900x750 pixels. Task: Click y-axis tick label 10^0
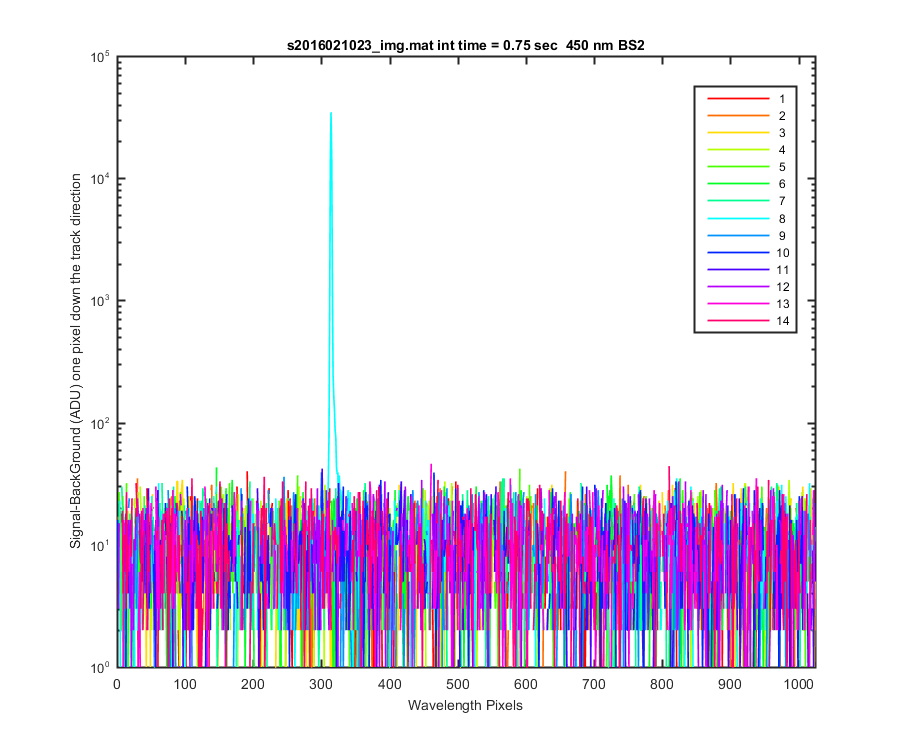click(x=100, y=668)
